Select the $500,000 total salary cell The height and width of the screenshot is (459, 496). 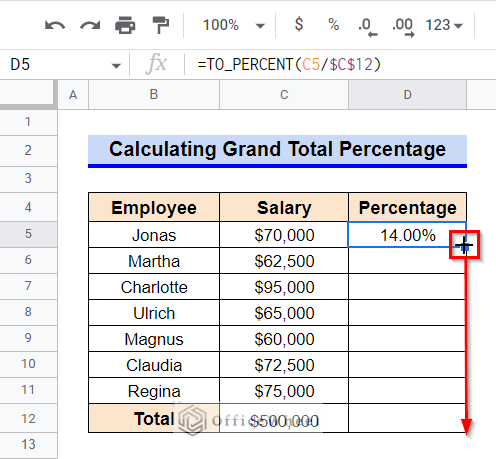click(284, 419)
